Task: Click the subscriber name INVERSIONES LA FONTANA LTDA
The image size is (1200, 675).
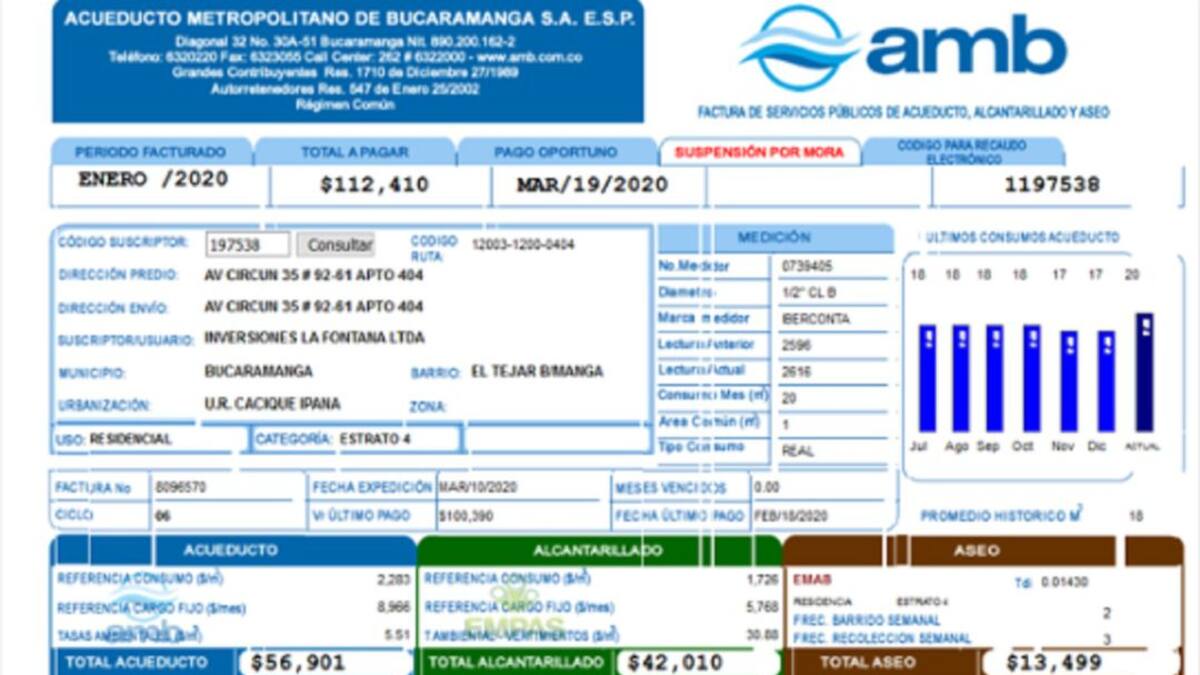Action: (314, 337)
